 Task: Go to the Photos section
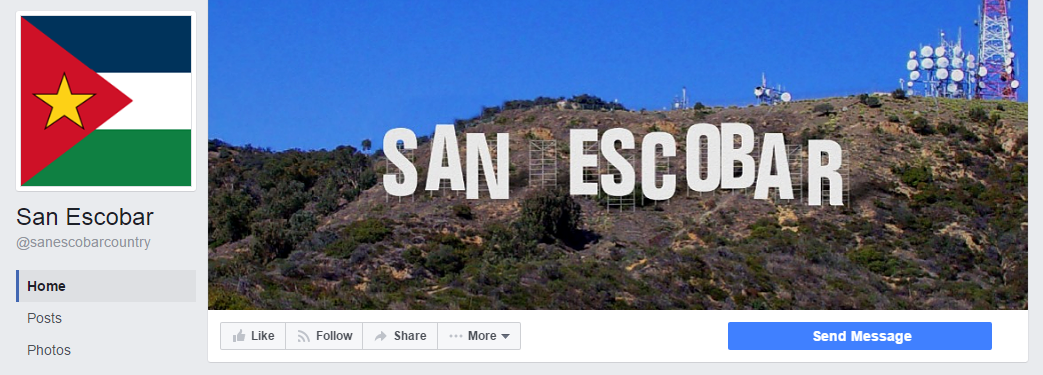point(49,350)
